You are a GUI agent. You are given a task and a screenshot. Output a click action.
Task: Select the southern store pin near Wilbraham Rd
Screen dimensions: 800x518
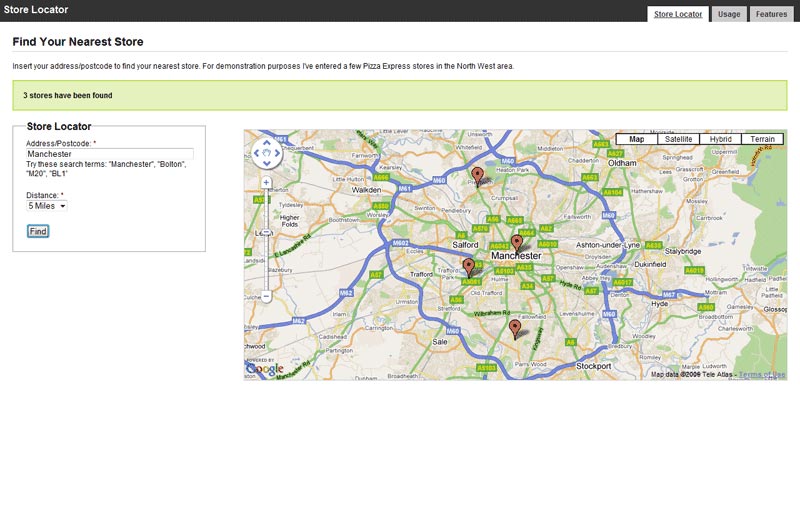coord(515,328)
